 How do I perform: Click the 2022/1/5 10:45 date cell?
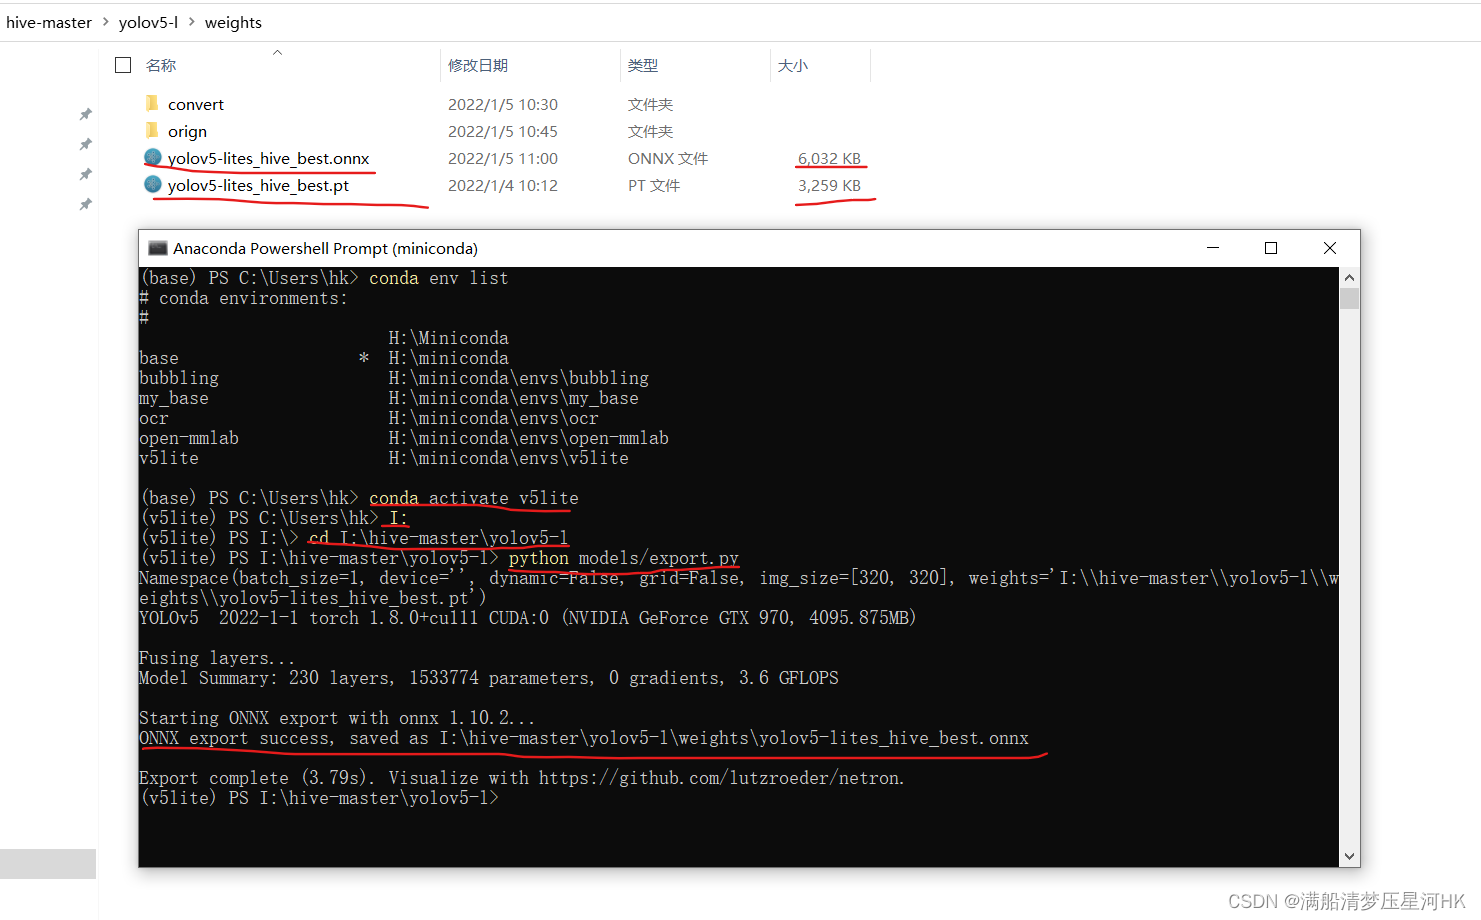coord(503,131)
